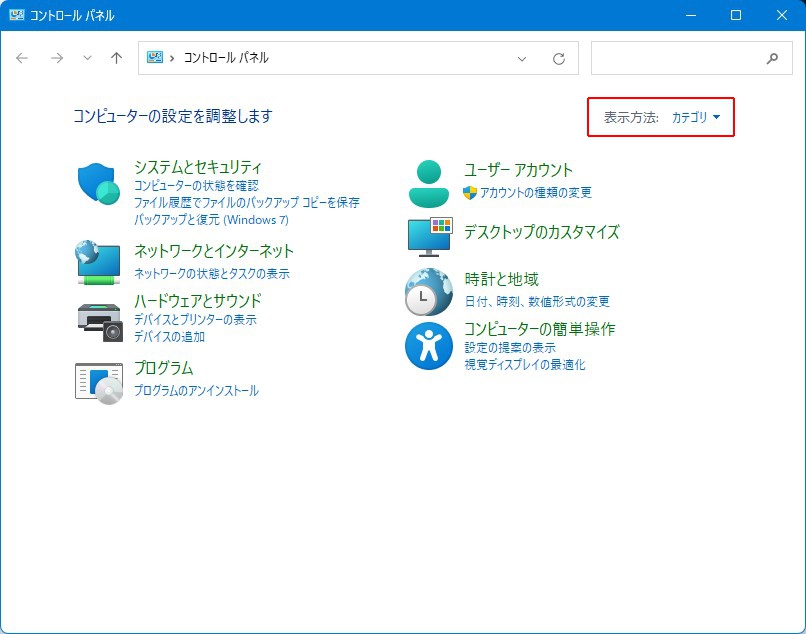Click the Hardware and Sound printer icon

click(98, 319)
